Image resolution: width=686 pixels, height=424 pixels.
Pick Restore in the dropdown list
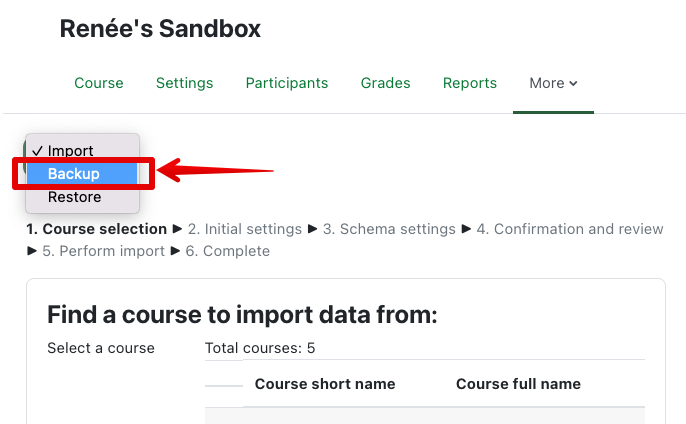pos(74,197)
